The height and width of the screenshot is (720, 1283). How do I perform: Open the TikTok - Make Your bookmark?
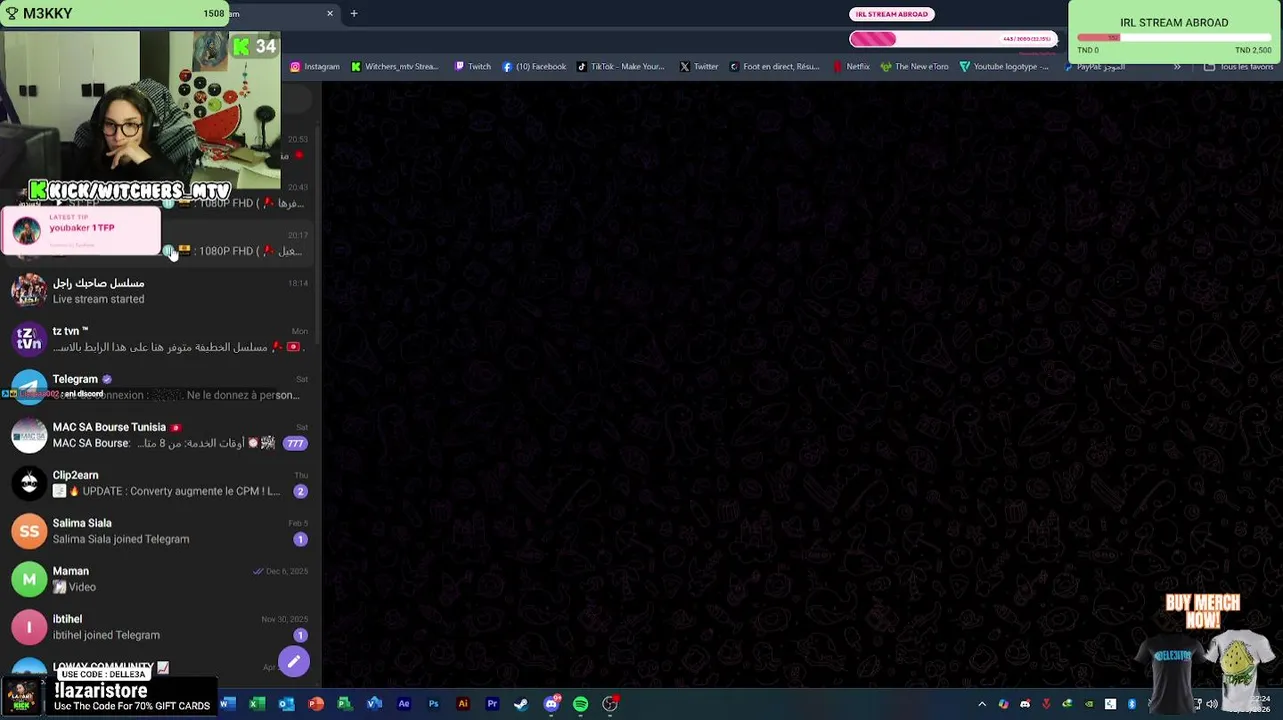click(x=620, y=67)
